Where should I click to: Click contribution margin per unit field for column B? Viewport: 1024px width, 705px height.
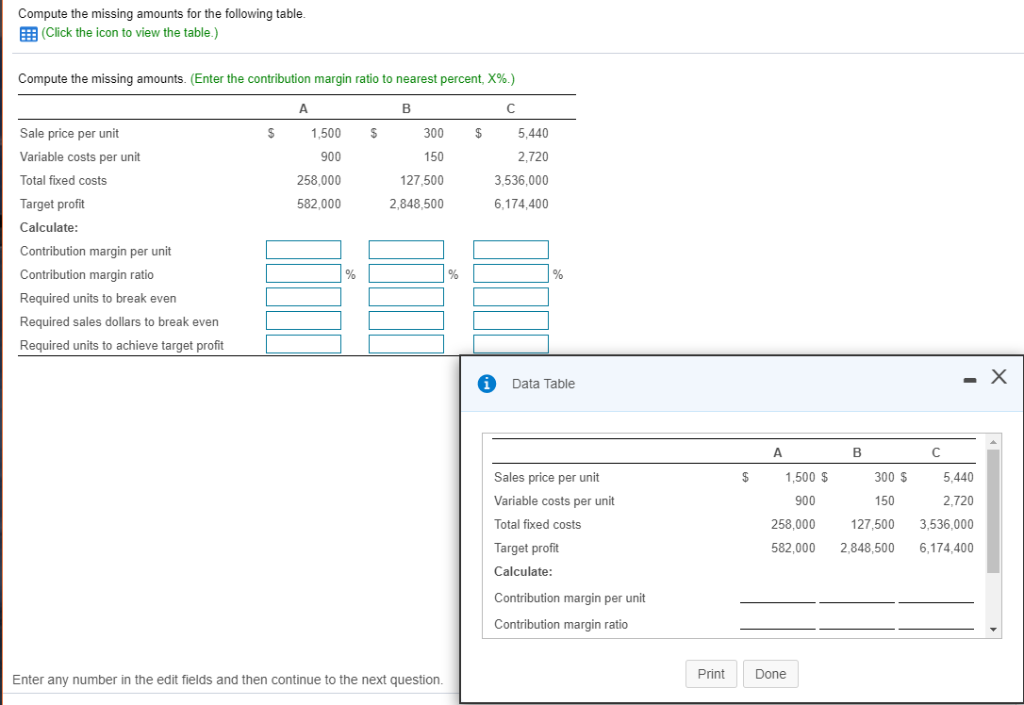[x=406, y=249]
